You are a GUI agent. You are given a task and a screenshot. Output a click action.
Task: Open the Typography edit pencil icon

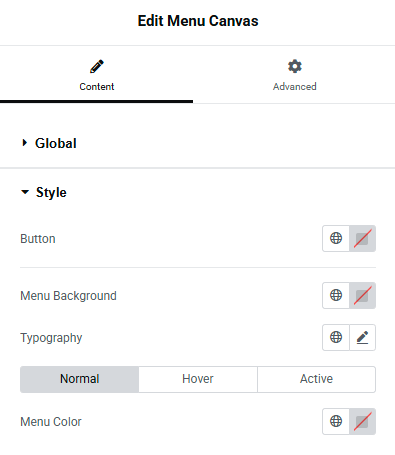[363, 337]
